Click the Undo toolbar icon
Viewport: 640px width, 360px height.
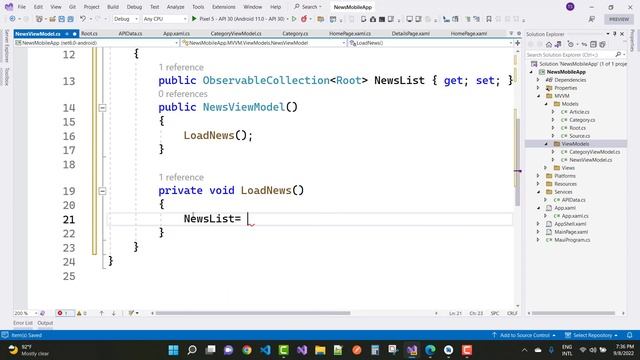83,19
